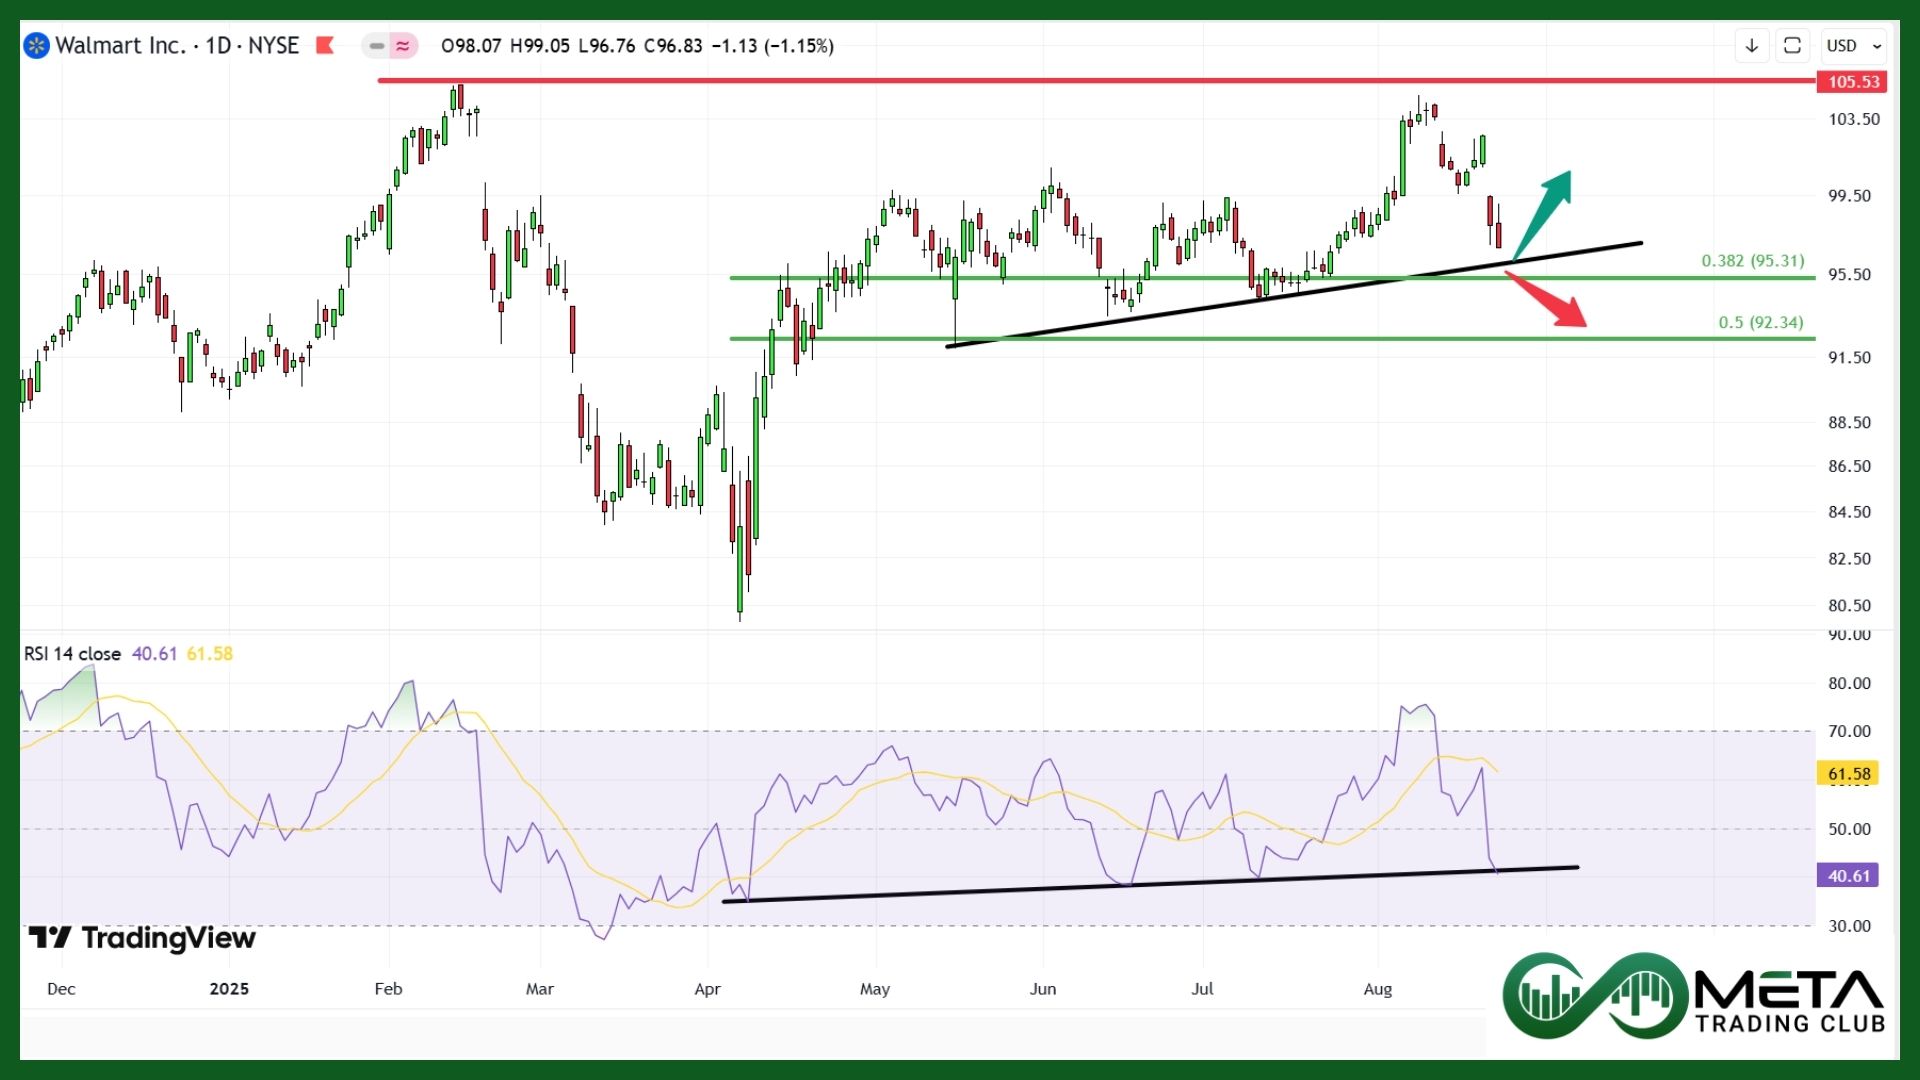Click the TradingView logo
1920x1080 pixels.
point(142,938)
